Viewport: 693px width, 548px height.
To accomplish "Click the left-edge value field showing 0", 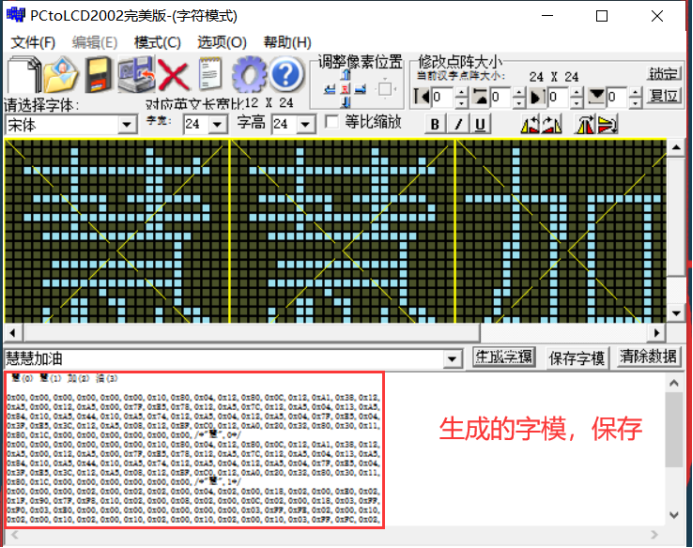I will tap(442, 97).
